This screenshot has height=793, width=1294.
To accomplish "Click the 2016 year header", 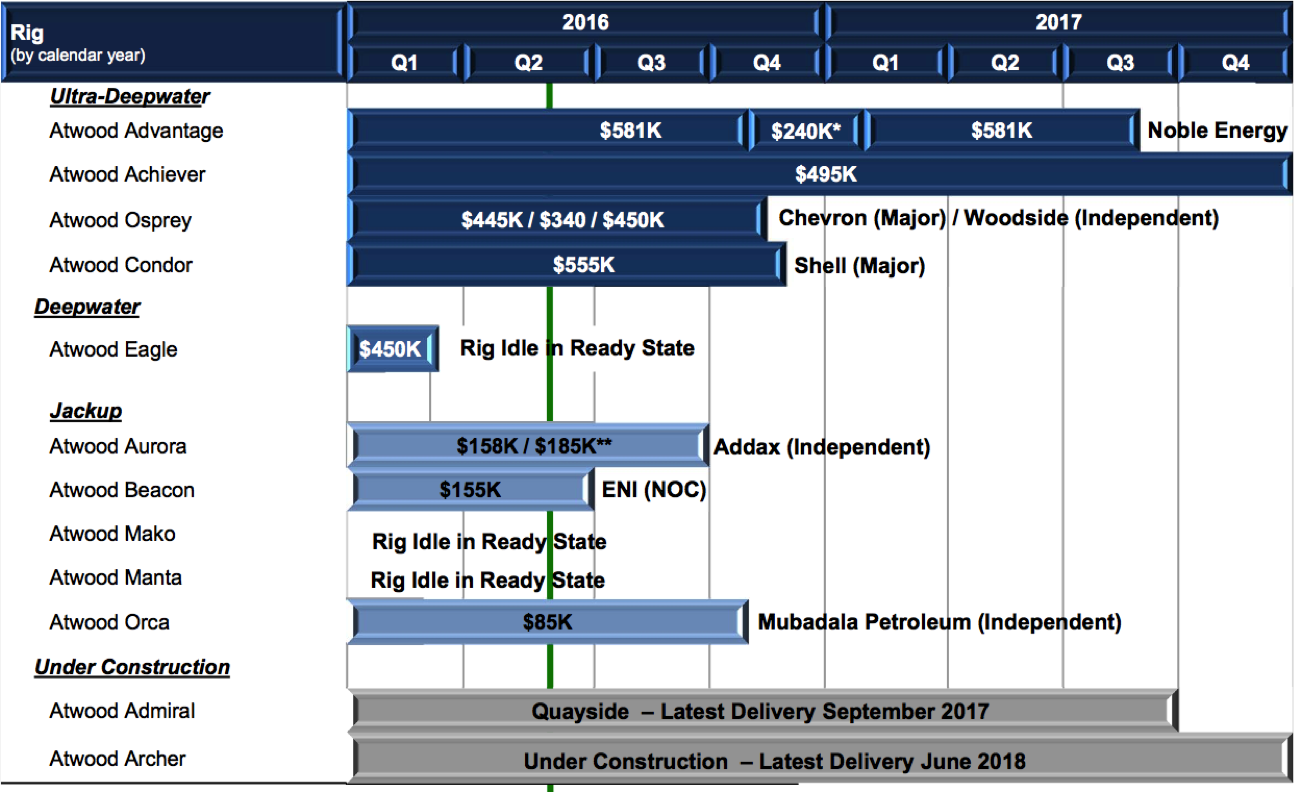I will point(585,22).
